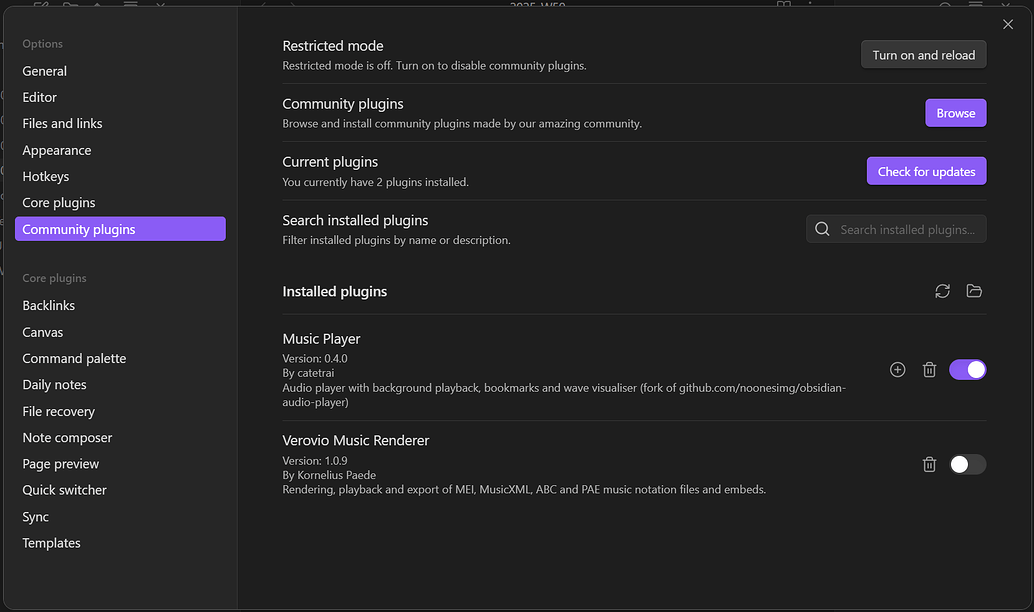Image resolution: width=1034 pixels, height=612 pixels.
Task: Reload the installed plugins list
Action: click(x=942, y=291)
